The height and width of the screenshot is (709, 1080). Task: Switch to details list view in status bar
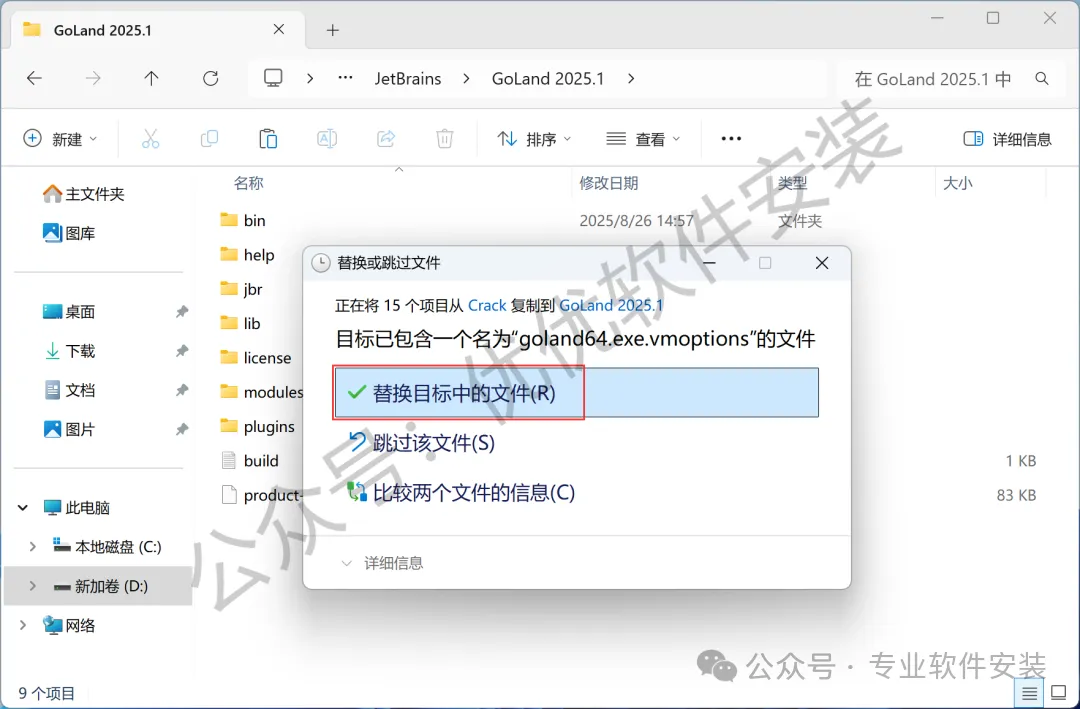tap(1029, 692)
